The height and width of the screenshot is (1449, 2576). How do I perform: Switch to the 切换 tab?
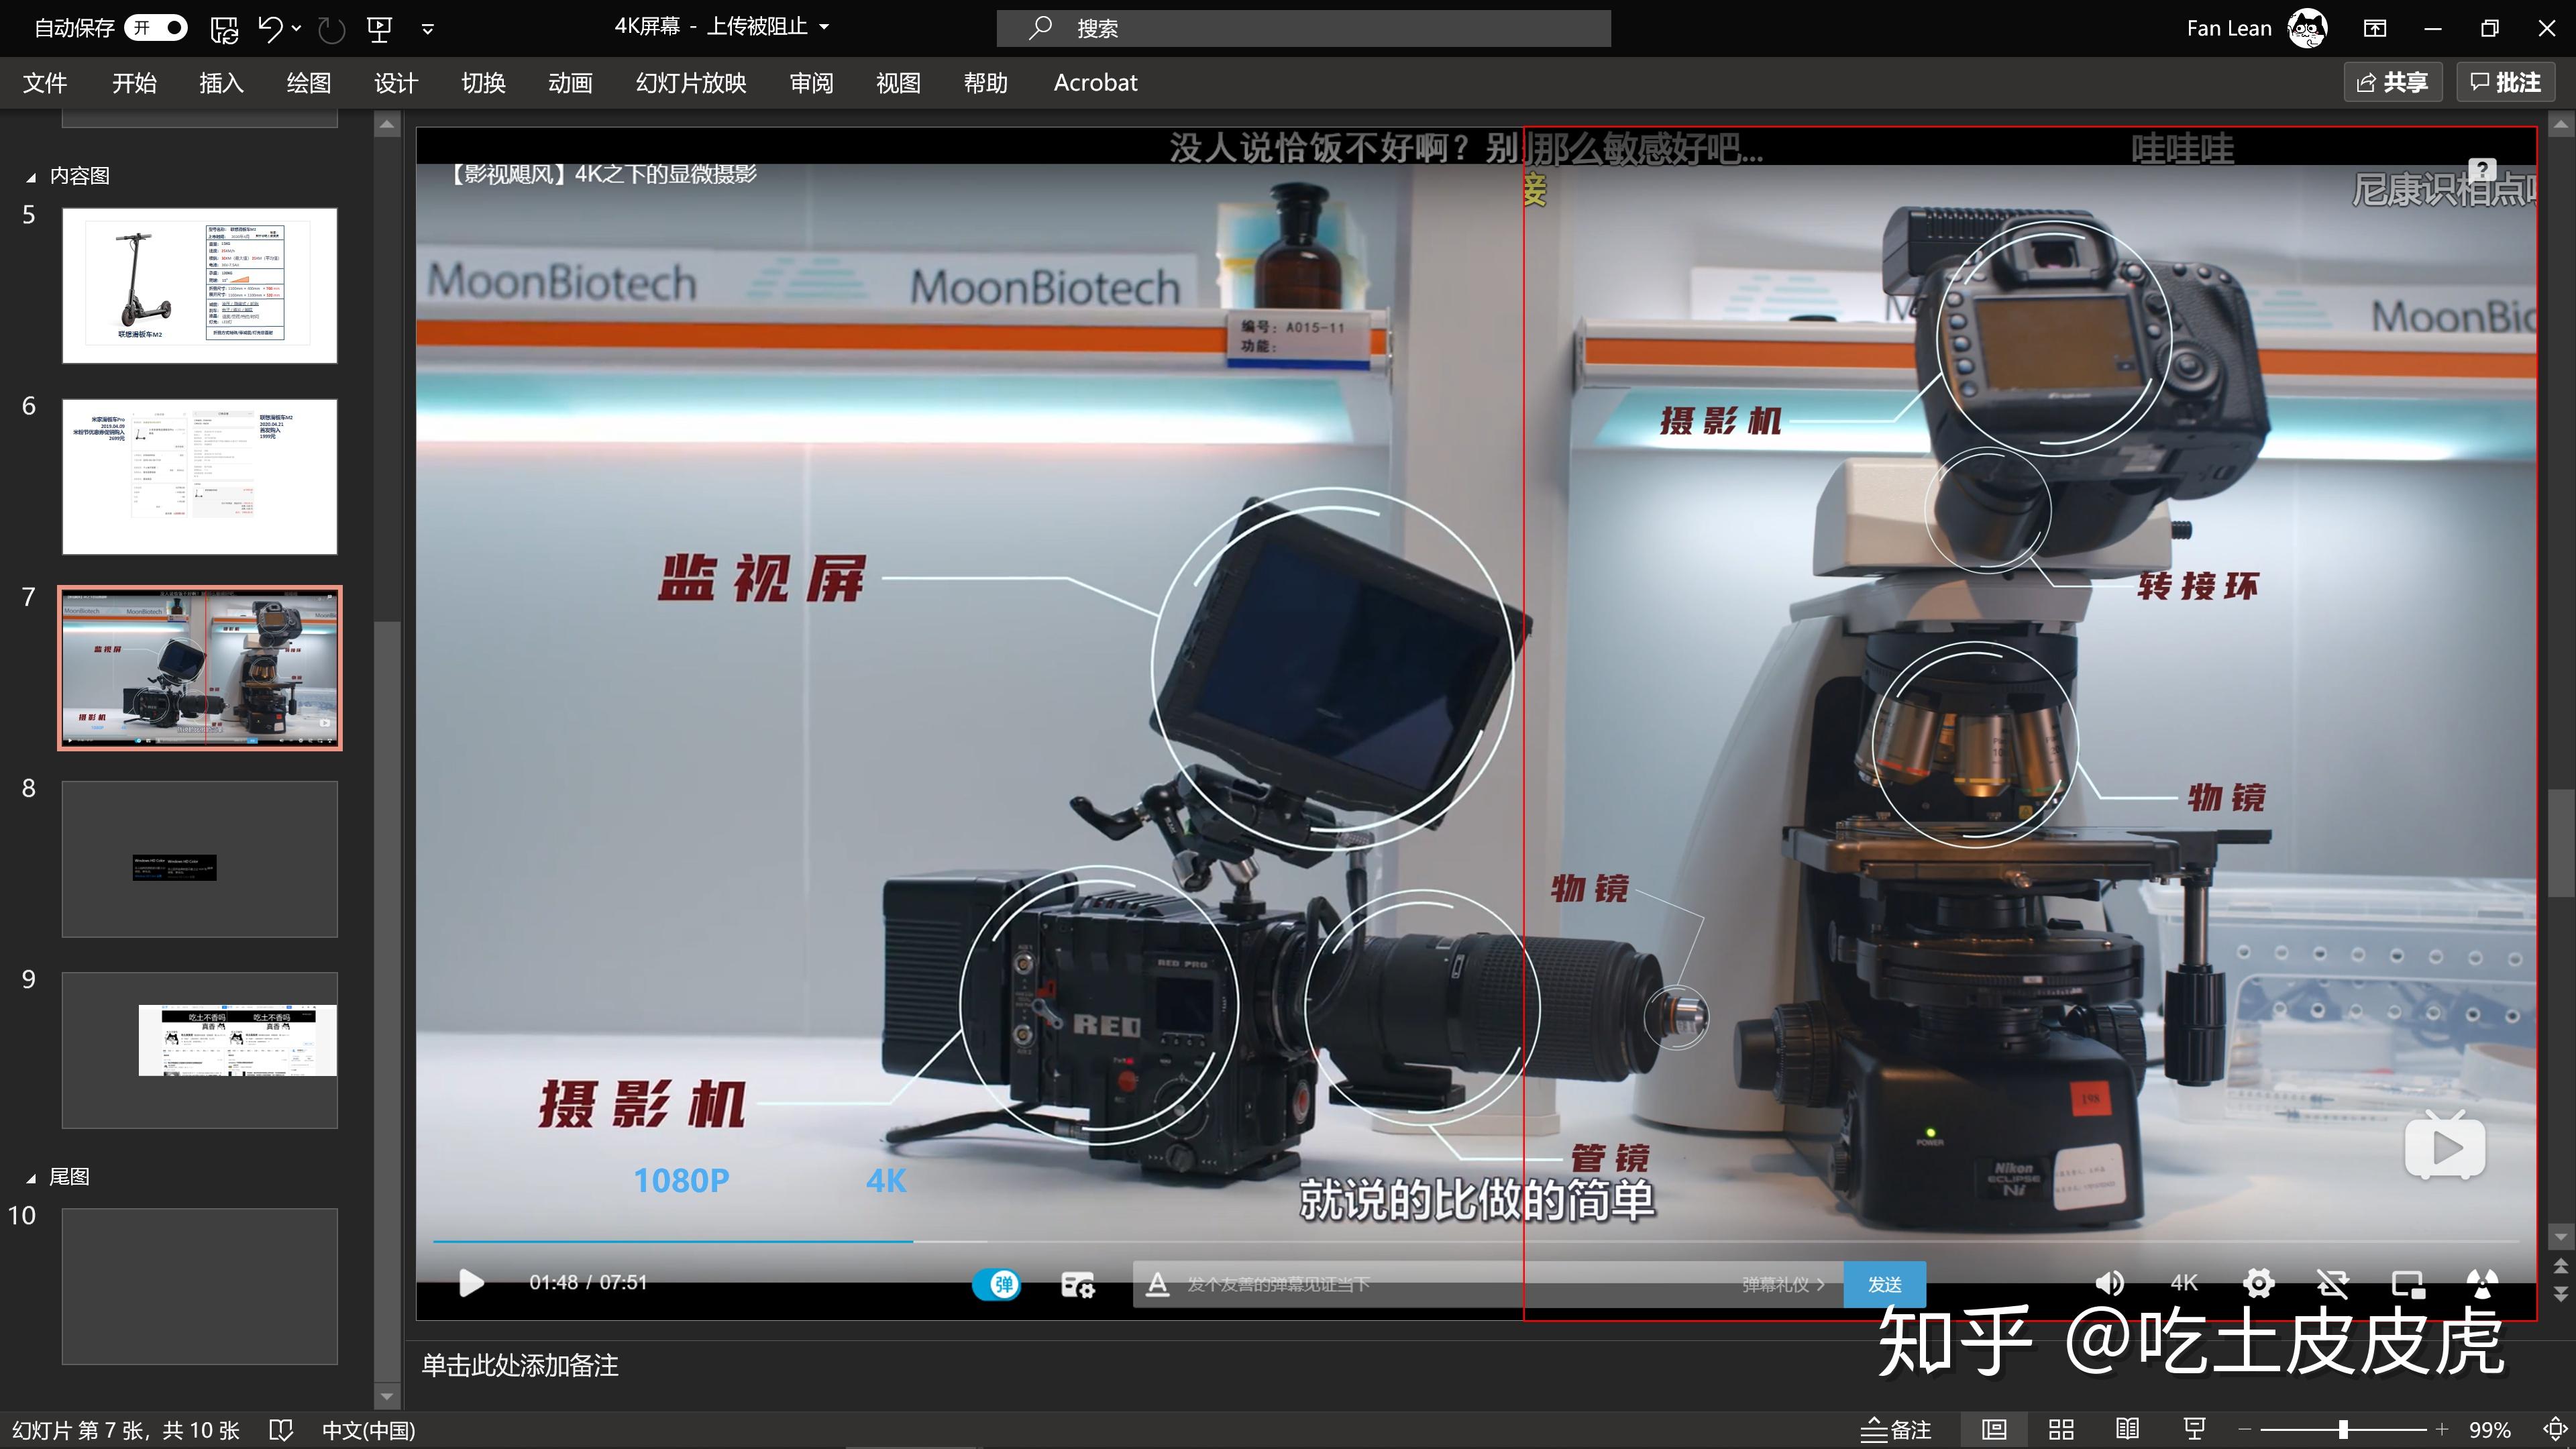pos(483,83)
